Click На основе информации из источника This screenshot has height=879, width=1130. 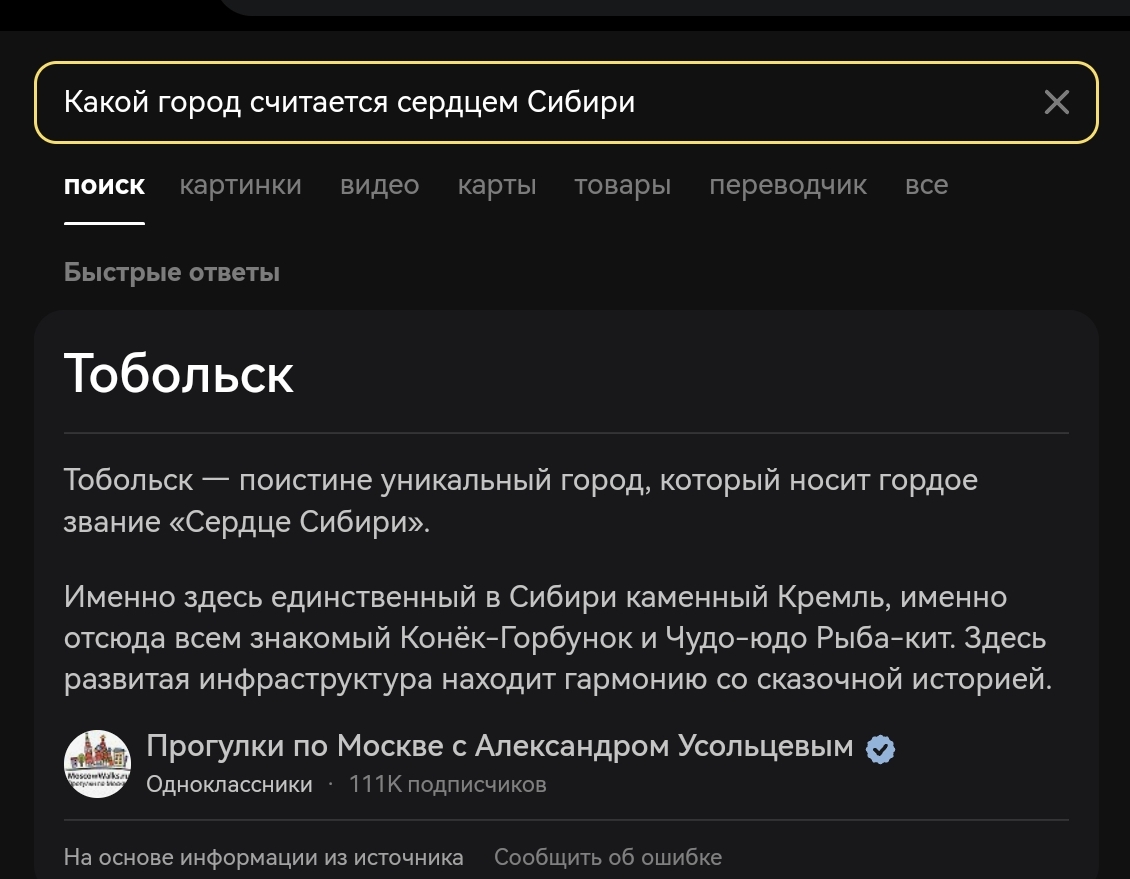[x=263, y=857]
